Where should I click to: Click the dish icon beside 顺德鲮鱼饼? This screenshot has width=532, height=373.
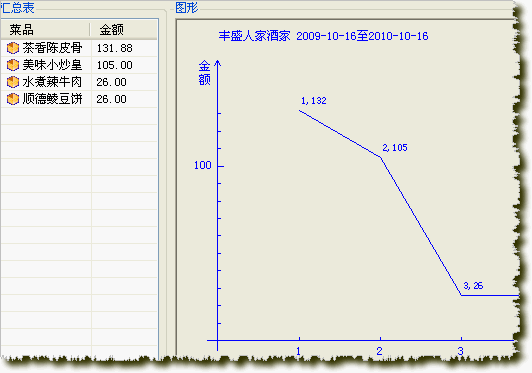point(13,99)
